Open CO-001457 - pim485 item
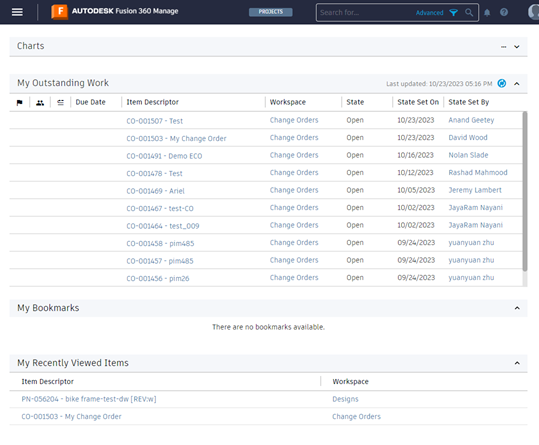The image size is (539, 445). pyautogui.click(x=160, y=261)
